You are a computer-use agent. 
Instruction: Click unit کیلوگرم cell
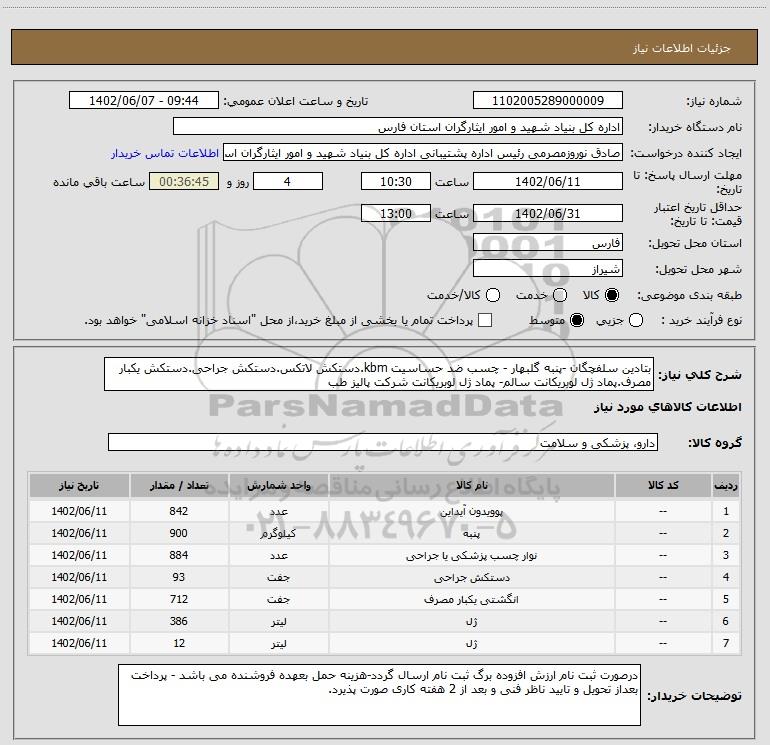tap(278, 533)
